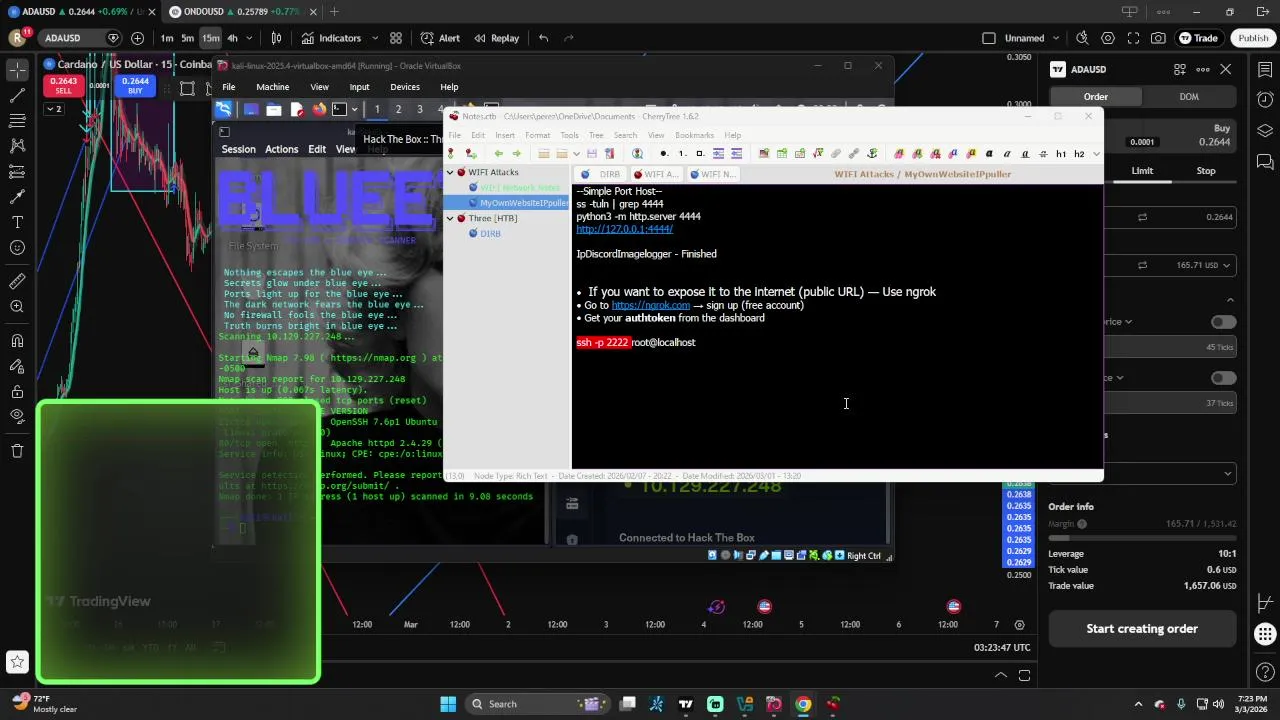
Task: Toggle the upper switch in order panel
Action: pos(1223,322)
